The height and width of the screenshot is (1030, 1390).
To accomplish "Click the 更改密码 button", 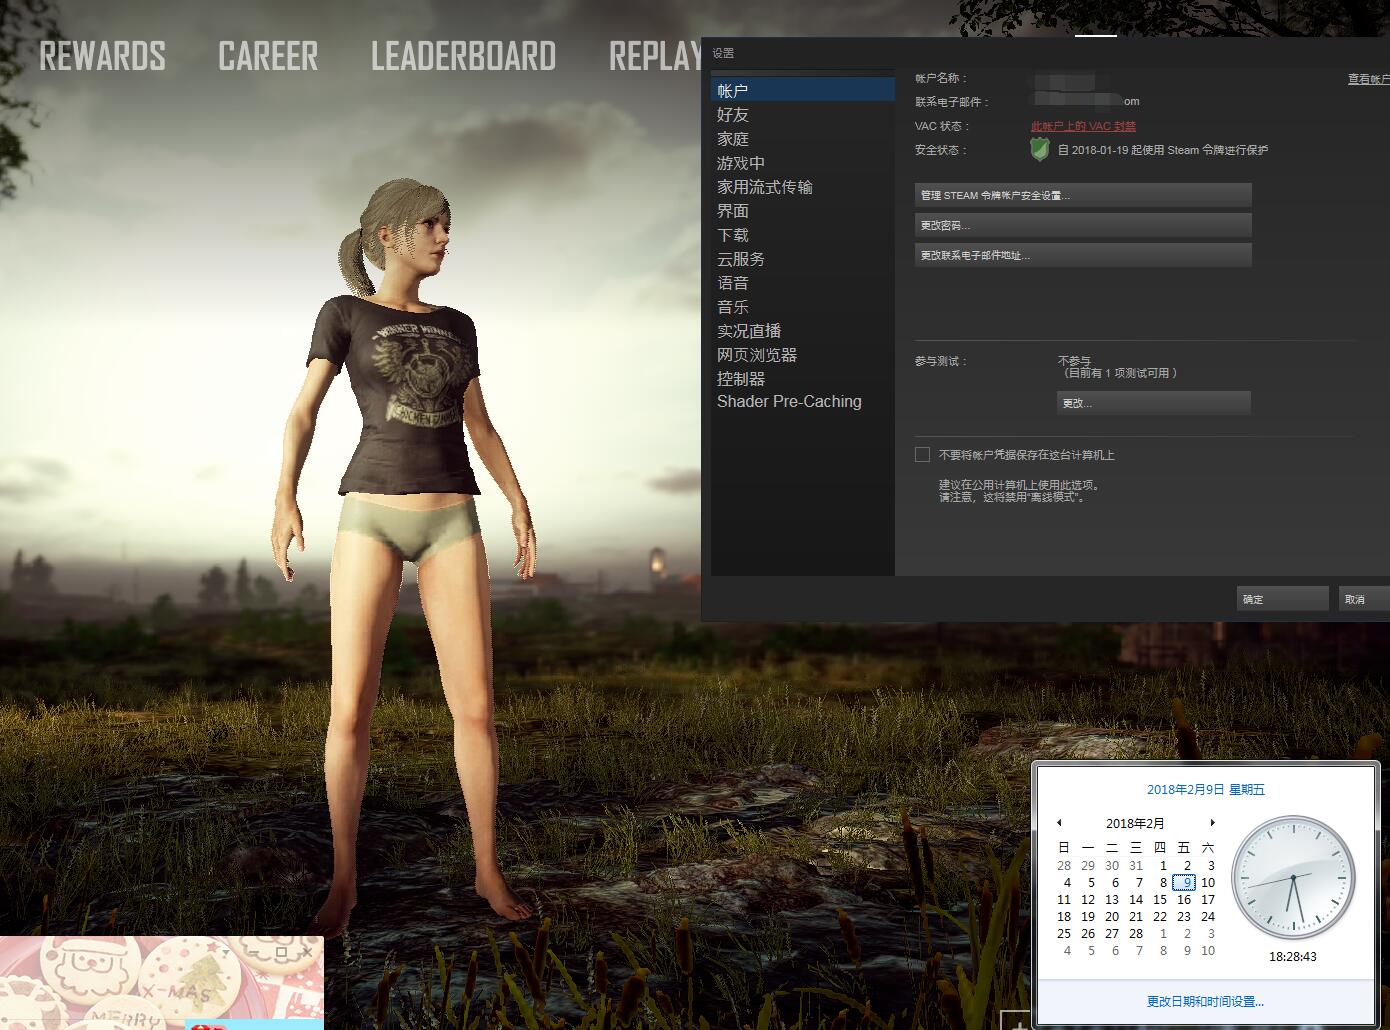I will pos(1083,225).
